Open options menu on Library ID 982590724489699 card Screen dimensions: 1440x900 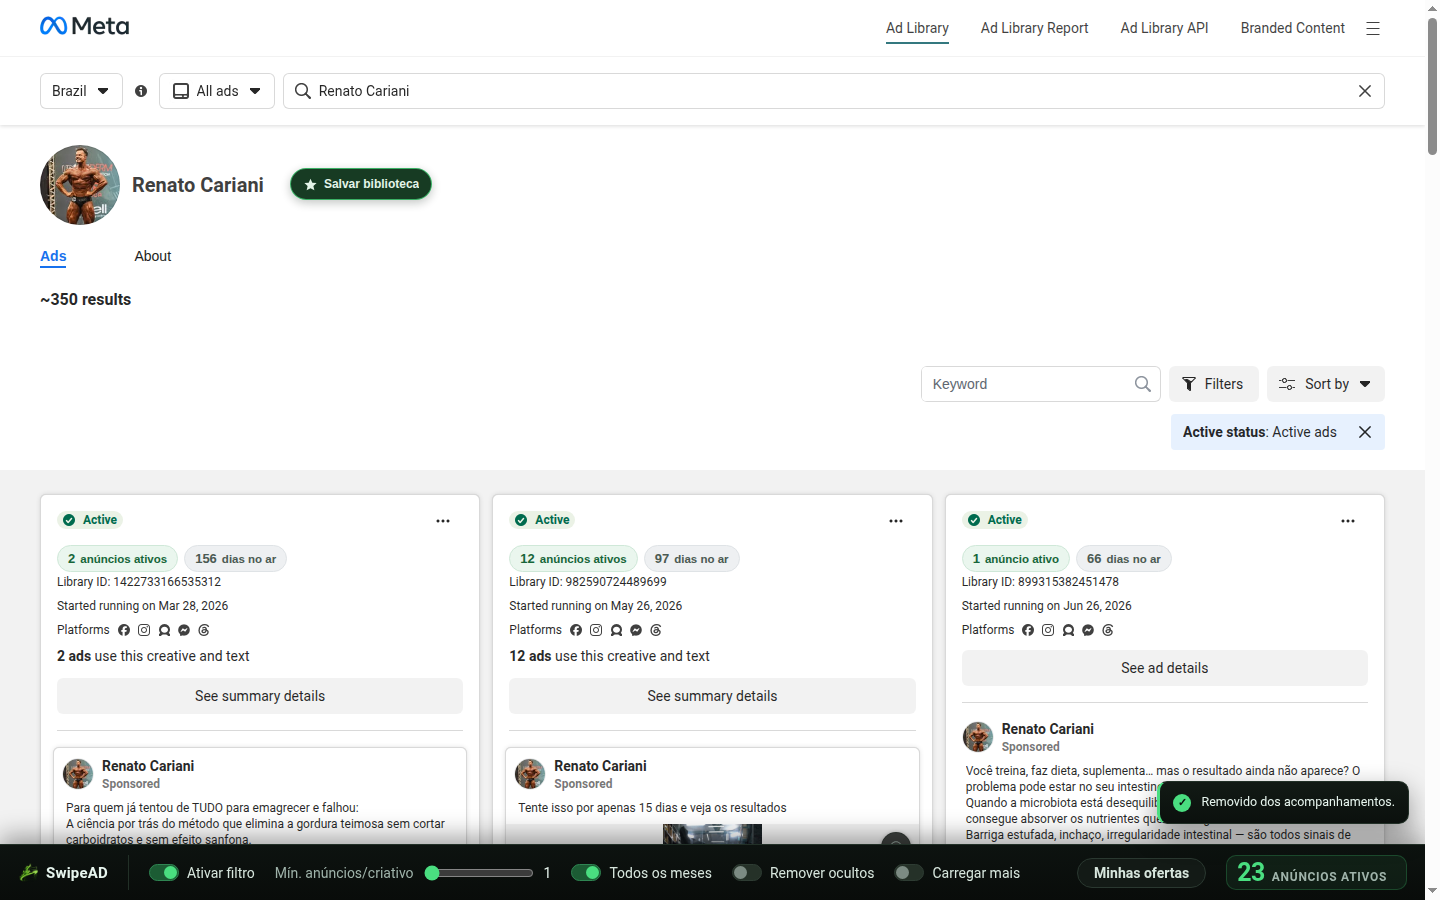896,521
